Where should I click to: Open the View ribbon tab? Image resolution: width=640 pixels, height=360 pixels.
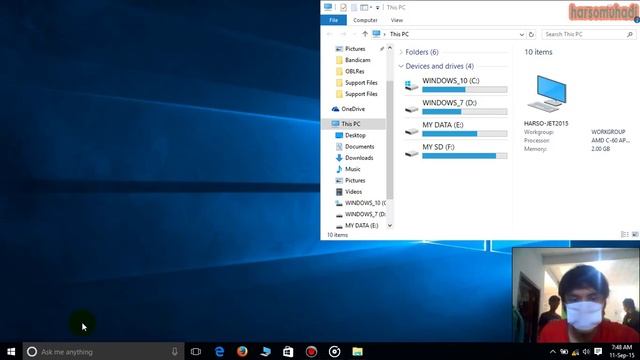tap(396, 20)
